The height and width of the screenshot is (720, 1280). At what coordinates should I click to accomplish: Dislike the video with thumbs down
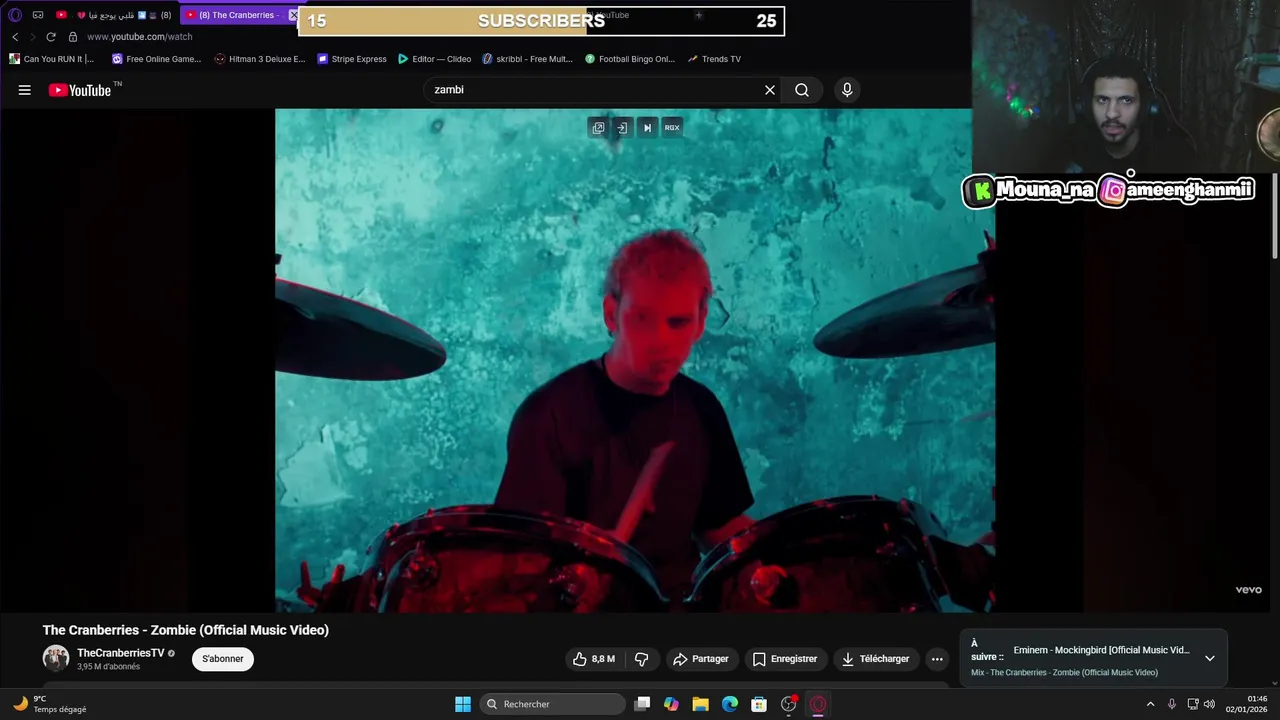642,659
